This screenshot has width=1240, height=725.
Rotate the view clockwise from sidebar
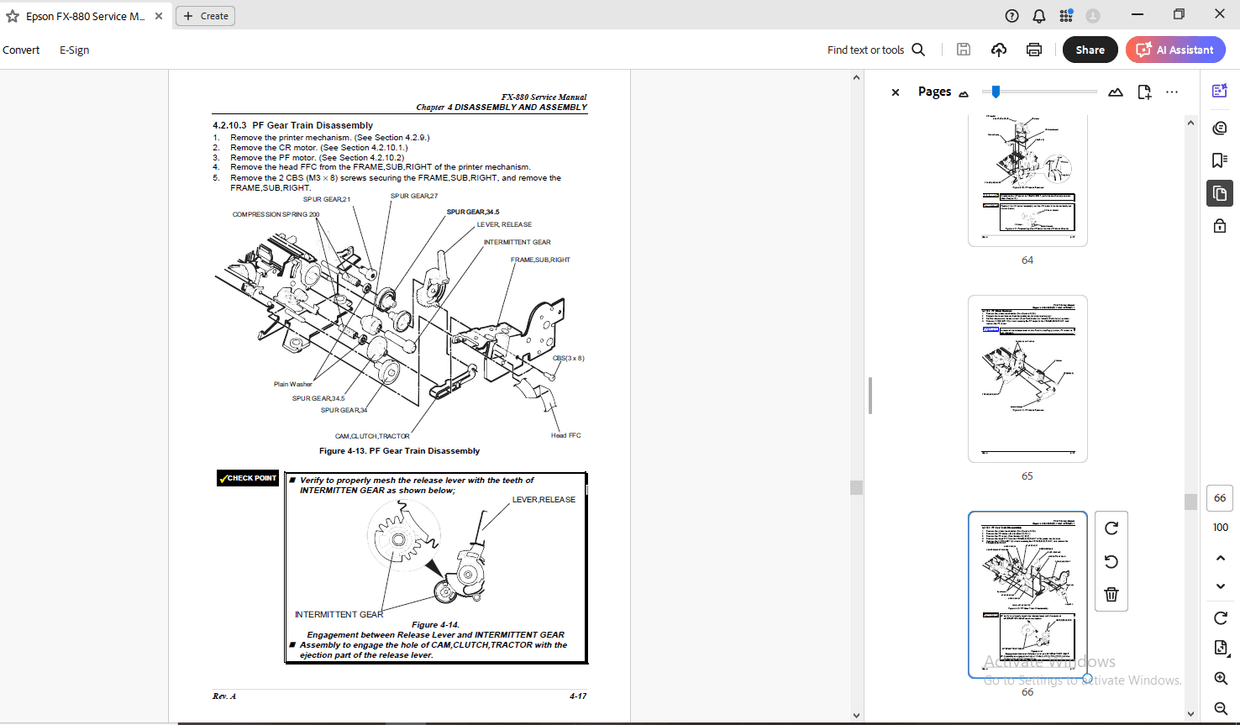(1220, 618)
